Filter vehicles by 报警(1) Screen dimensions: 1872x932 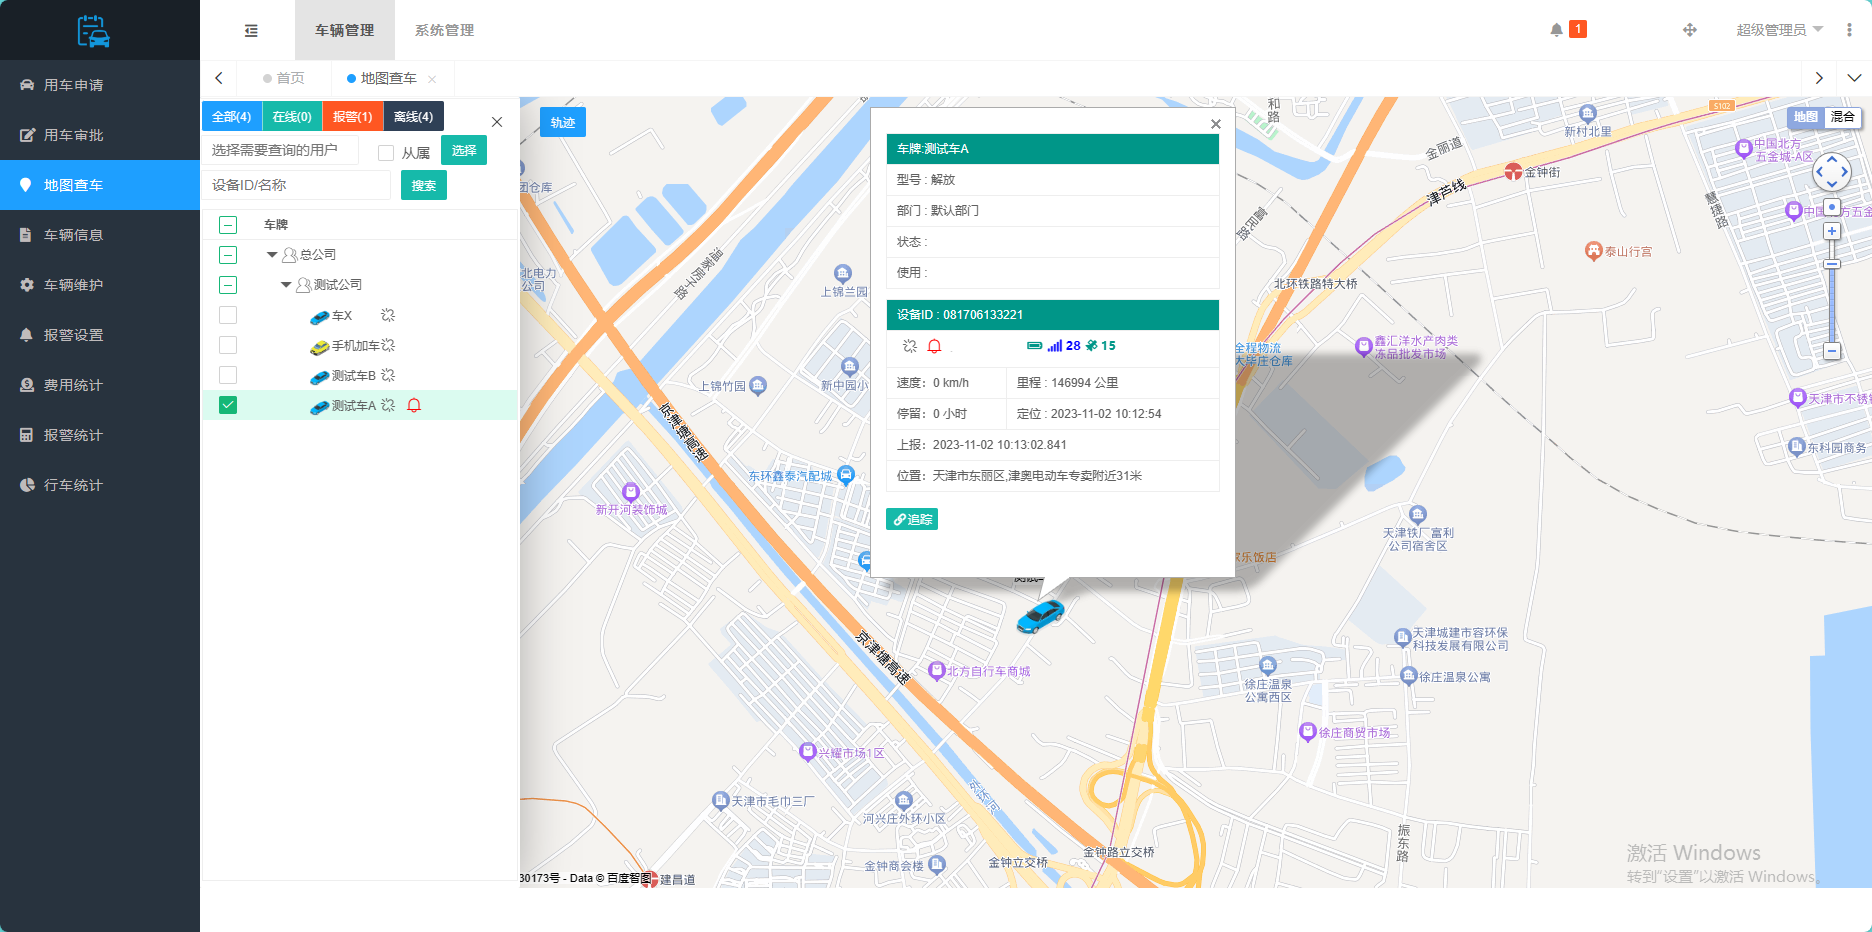coord(353,116)
